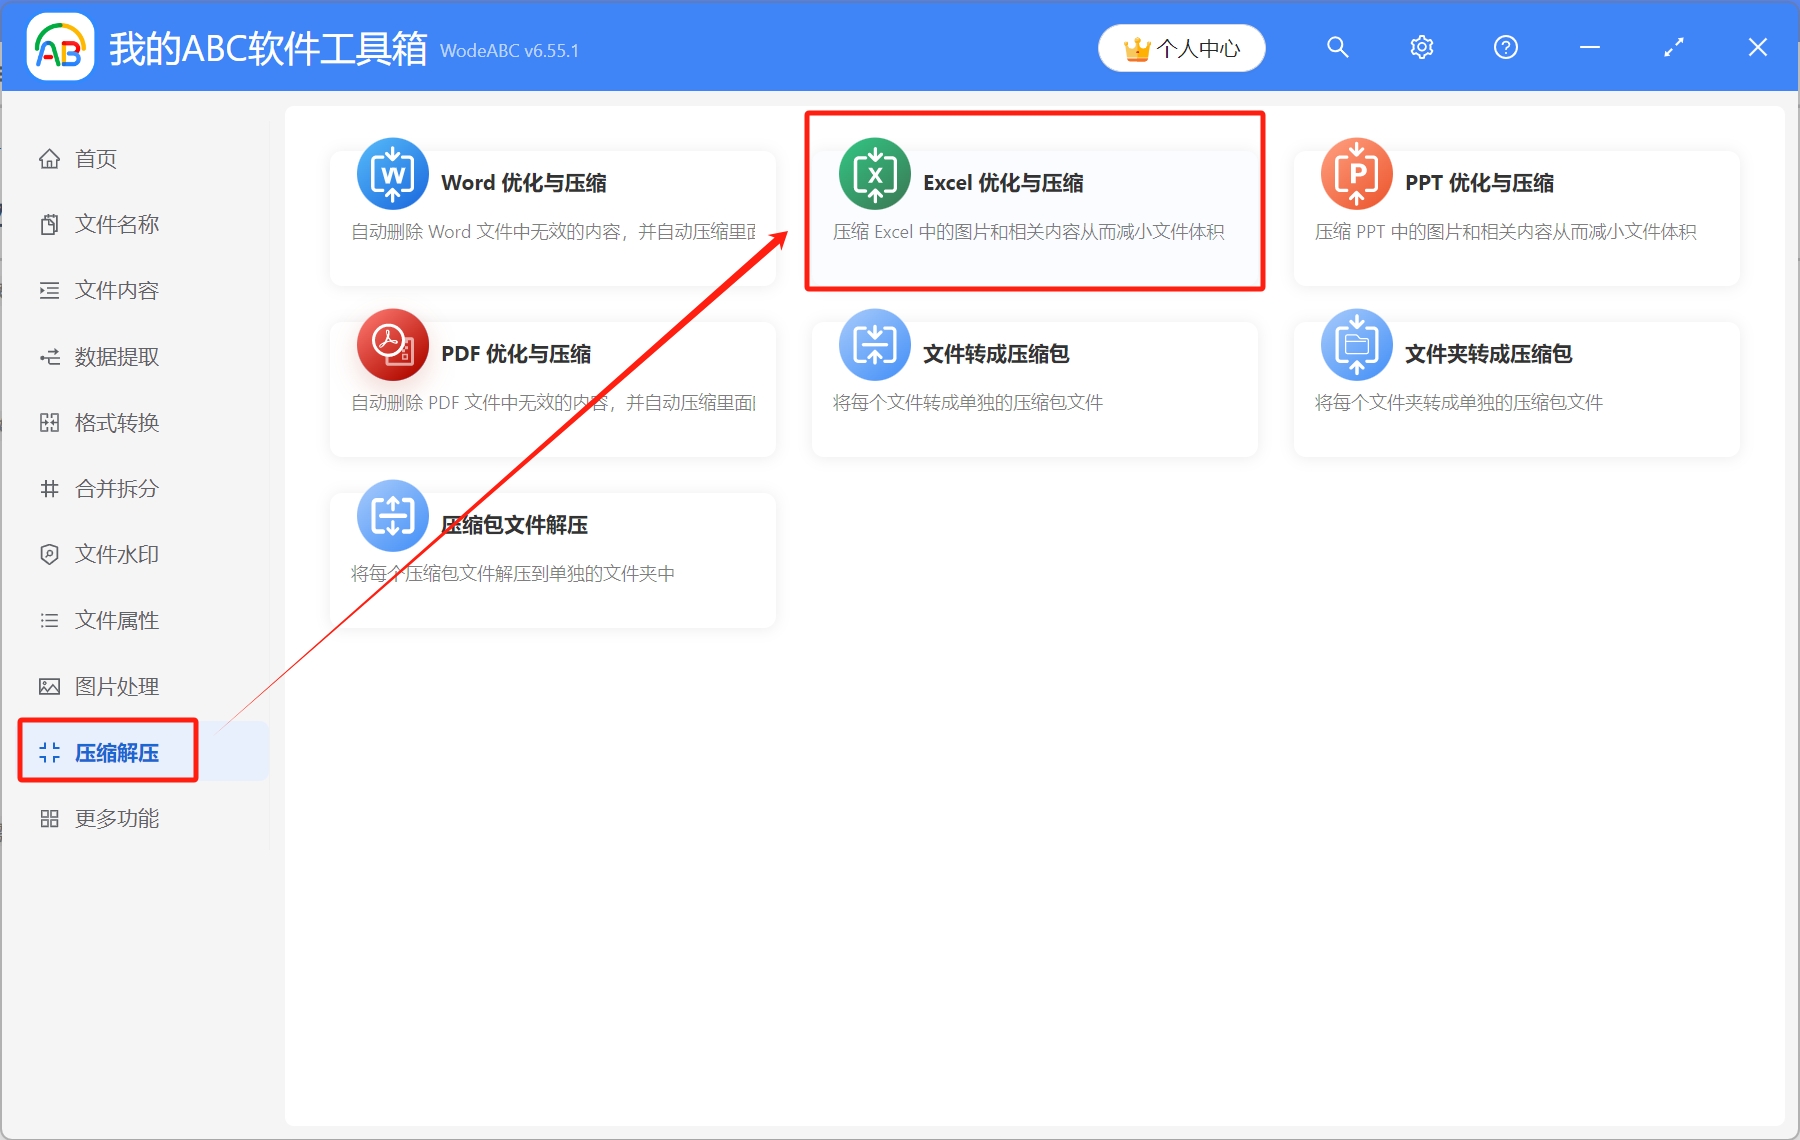Maximize the application window
The height and width of the screenshot is (1140, 1800).
click(1673, 47)
